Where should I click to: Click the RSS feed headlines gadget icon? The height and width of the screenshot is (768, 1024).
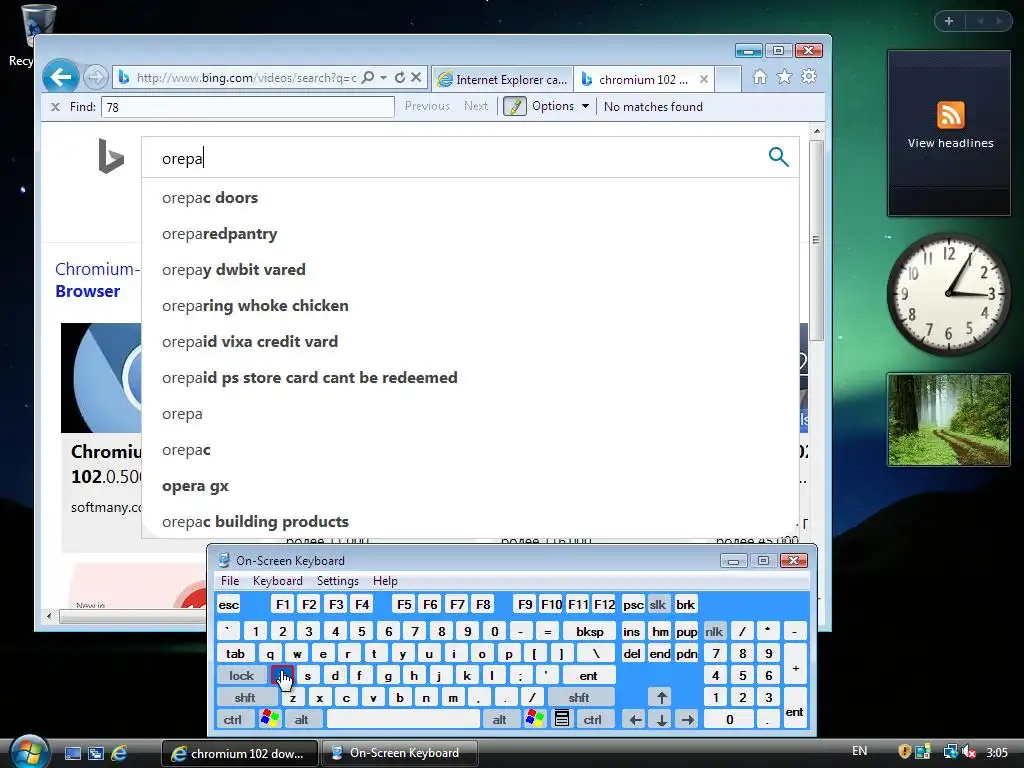click(950, 115)
